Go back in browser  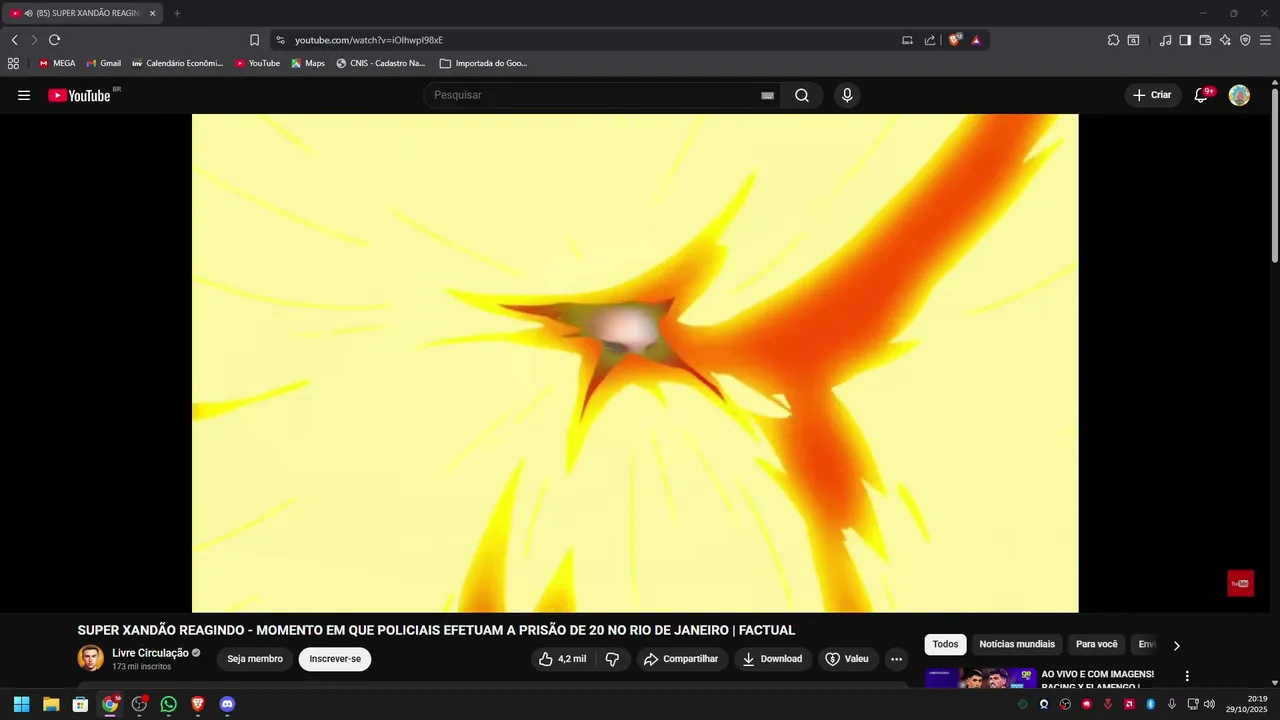coord(14,40)
